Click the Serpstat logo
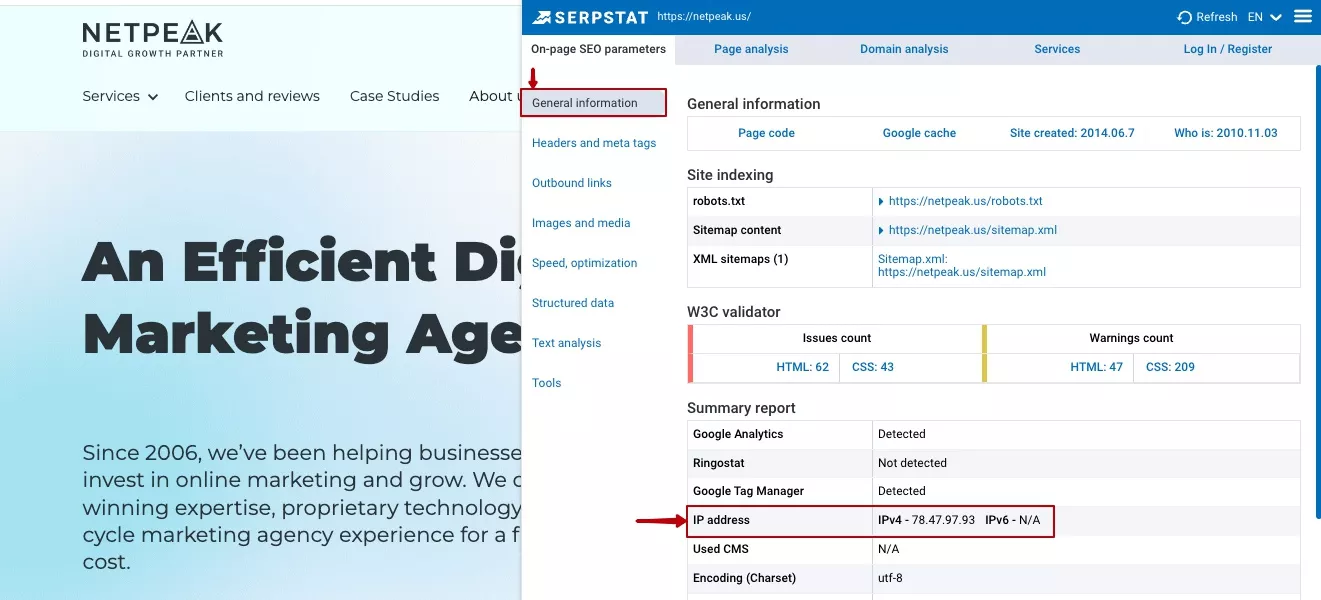 click(x=590, y=17)
